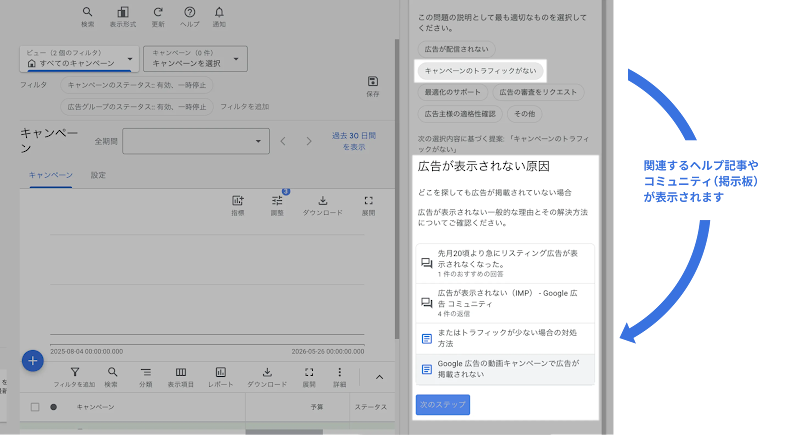Click the horizontal scrollbar under table
Viewport: 800px width, 435px height.
[284, 432]
